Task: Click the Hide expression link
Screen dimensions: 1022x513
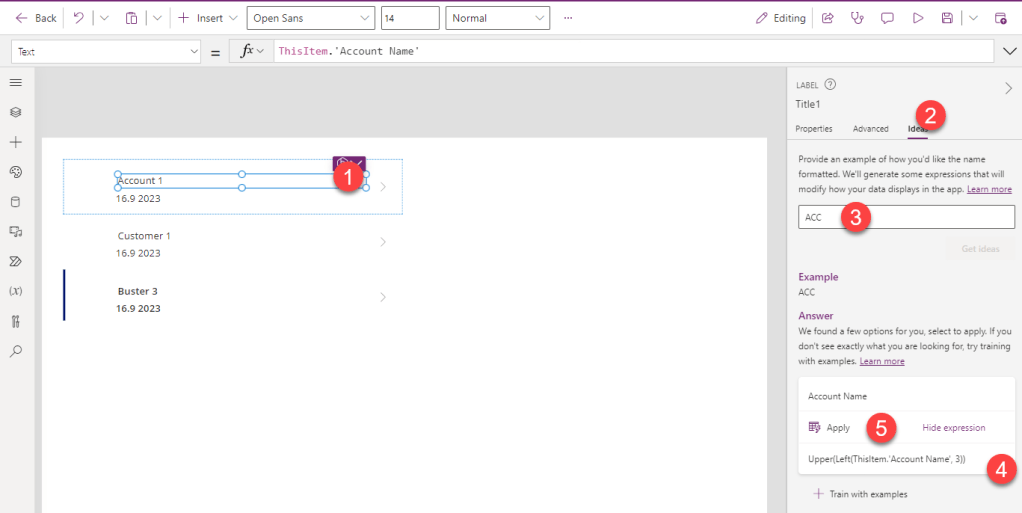Action: 953,428
